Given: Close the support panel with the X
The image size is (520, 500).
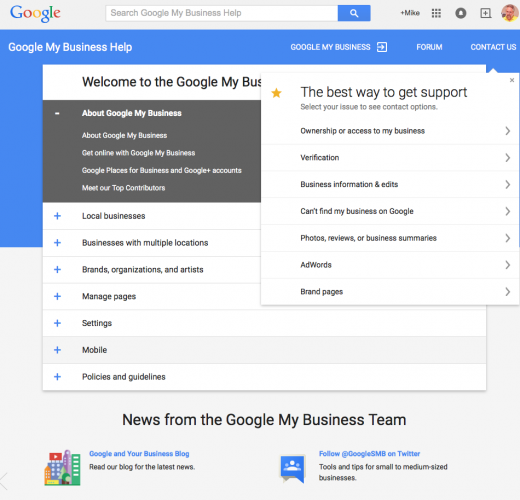Looking at the screenshot, I should tap(512, 80).
